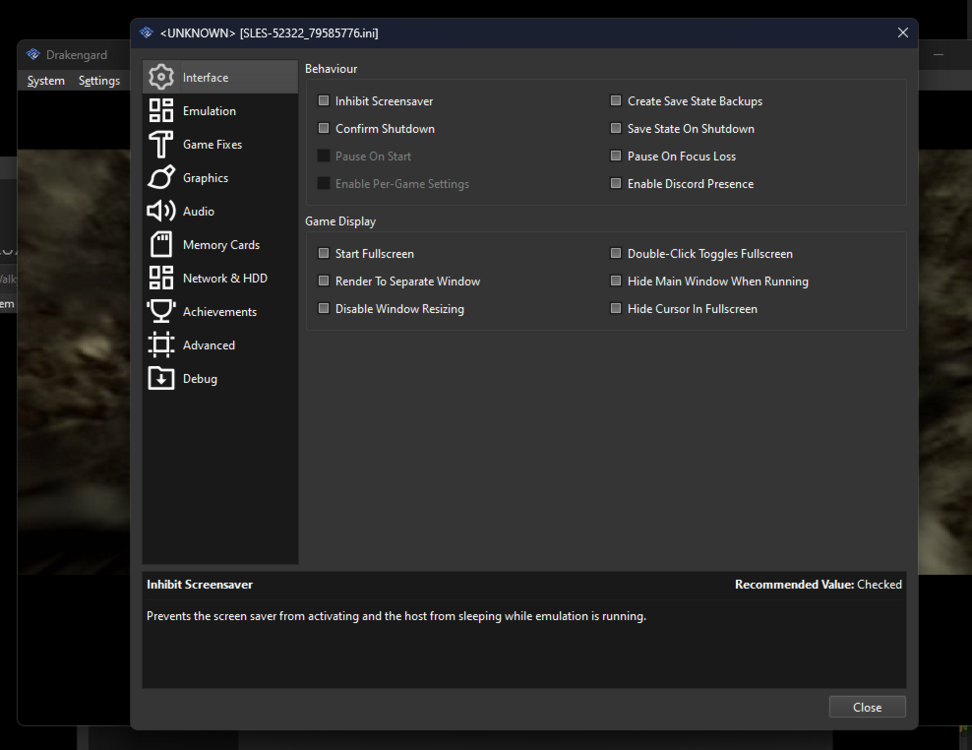Toggle the Confirm Shutdown checkbox

click(324, 128)
